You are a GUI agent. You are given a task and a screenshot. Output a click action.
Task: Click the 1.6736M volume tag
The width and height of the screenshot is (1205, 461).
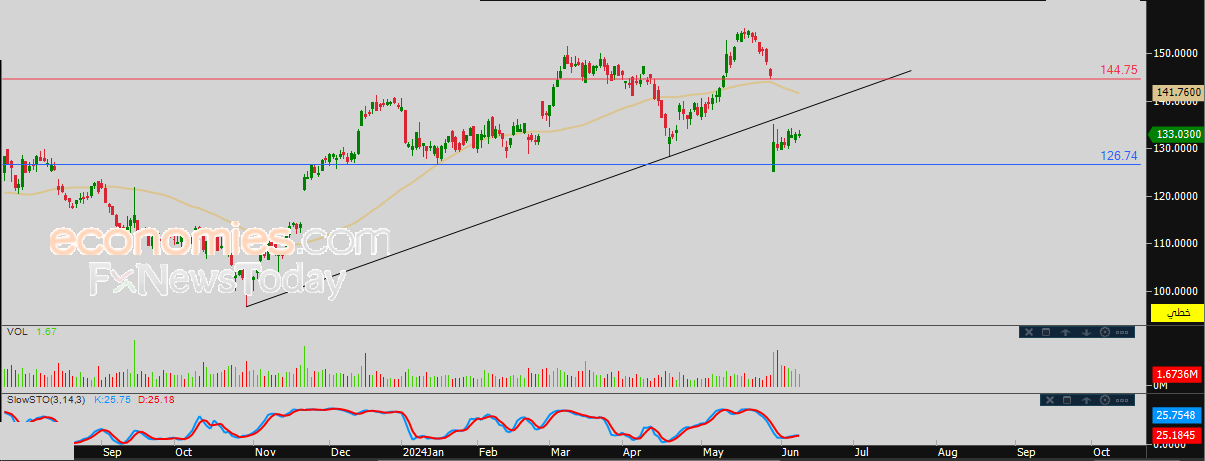coord(1177,373)
